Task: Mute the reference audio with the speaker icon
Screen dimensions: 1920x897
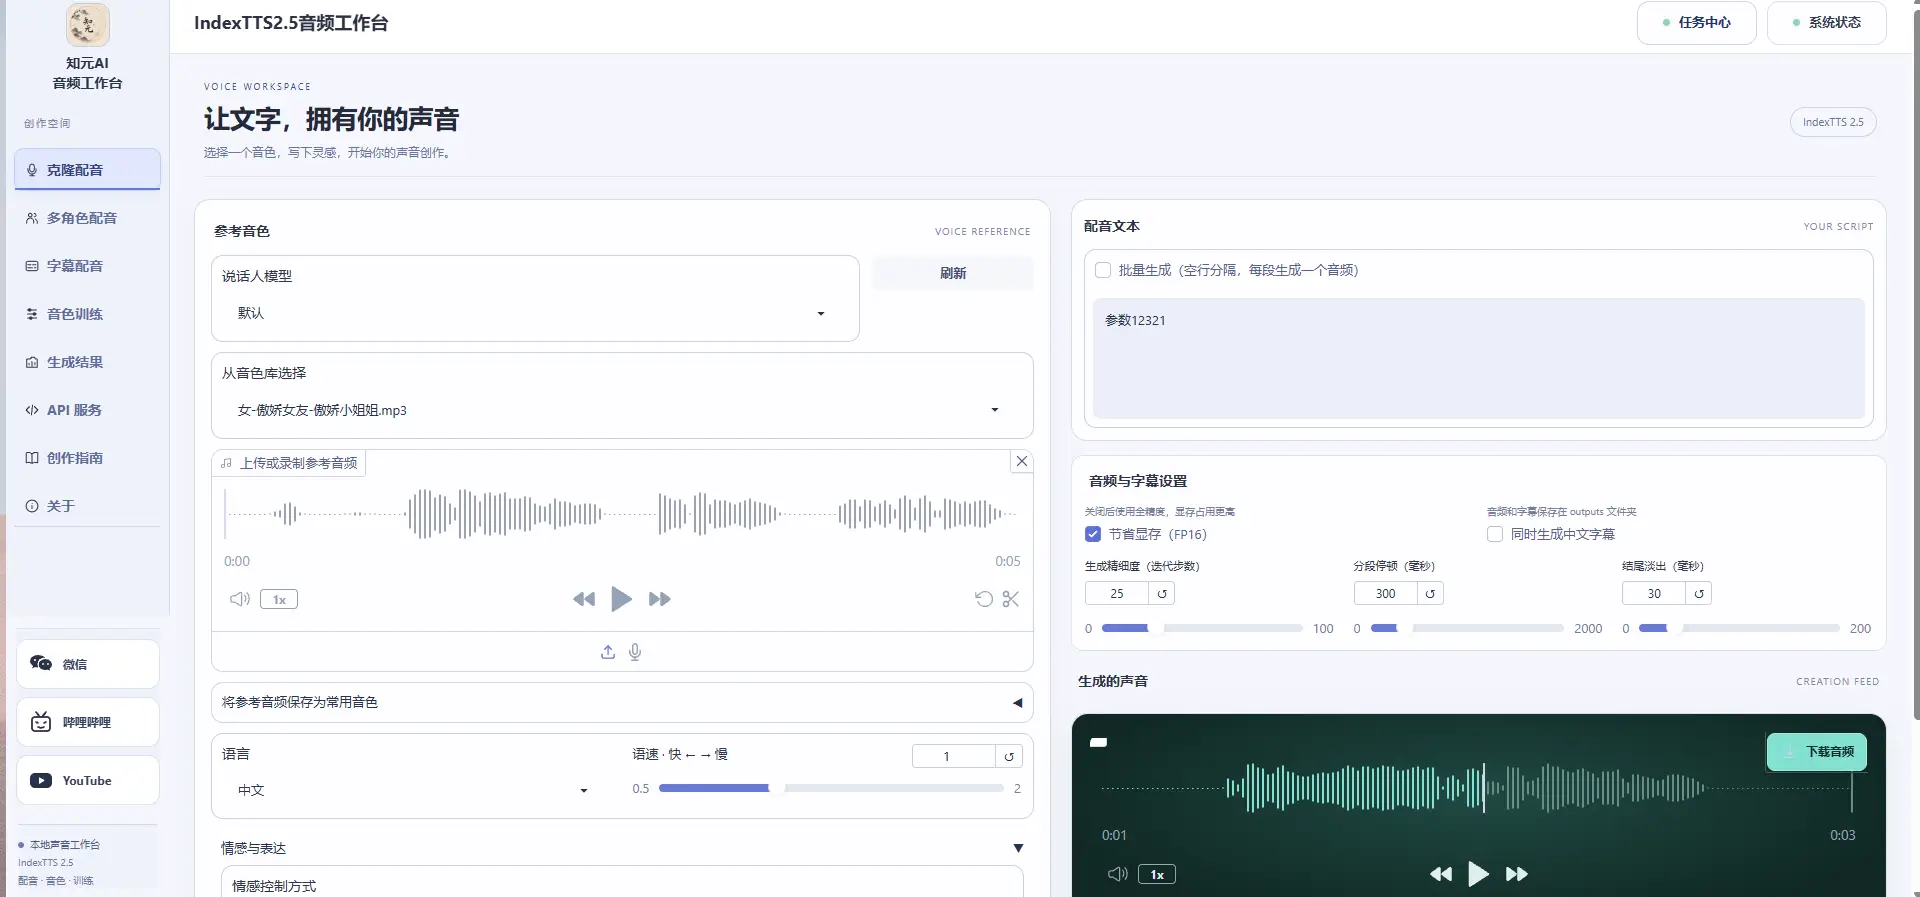Action: point(240,599)
